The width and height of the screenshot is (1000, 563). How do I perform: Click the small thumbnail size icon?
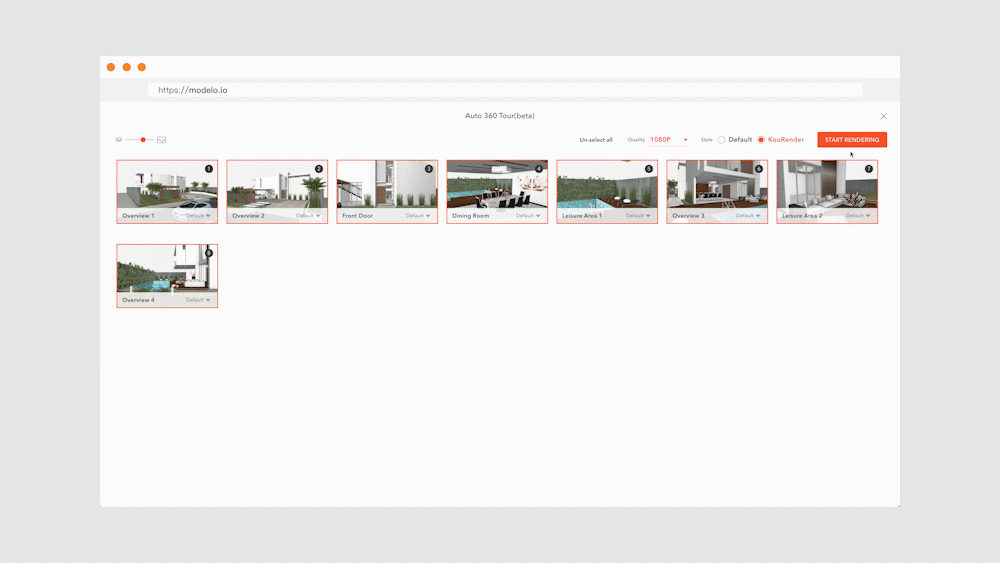pos(119,140)
